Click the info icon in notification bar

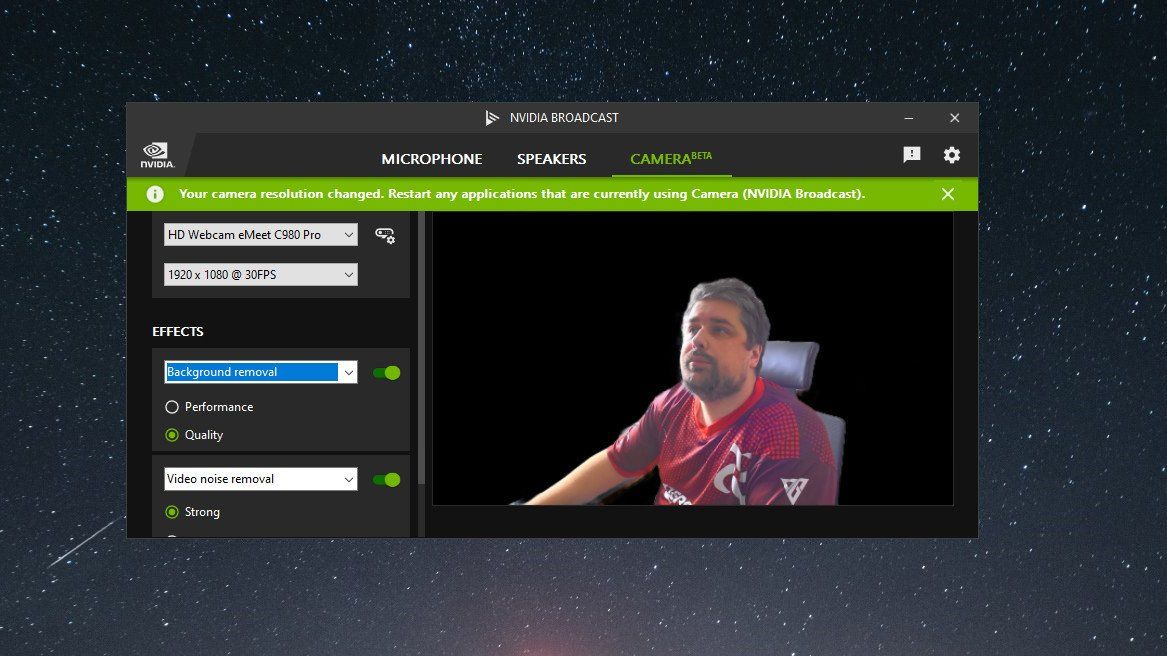pos(155,194)
